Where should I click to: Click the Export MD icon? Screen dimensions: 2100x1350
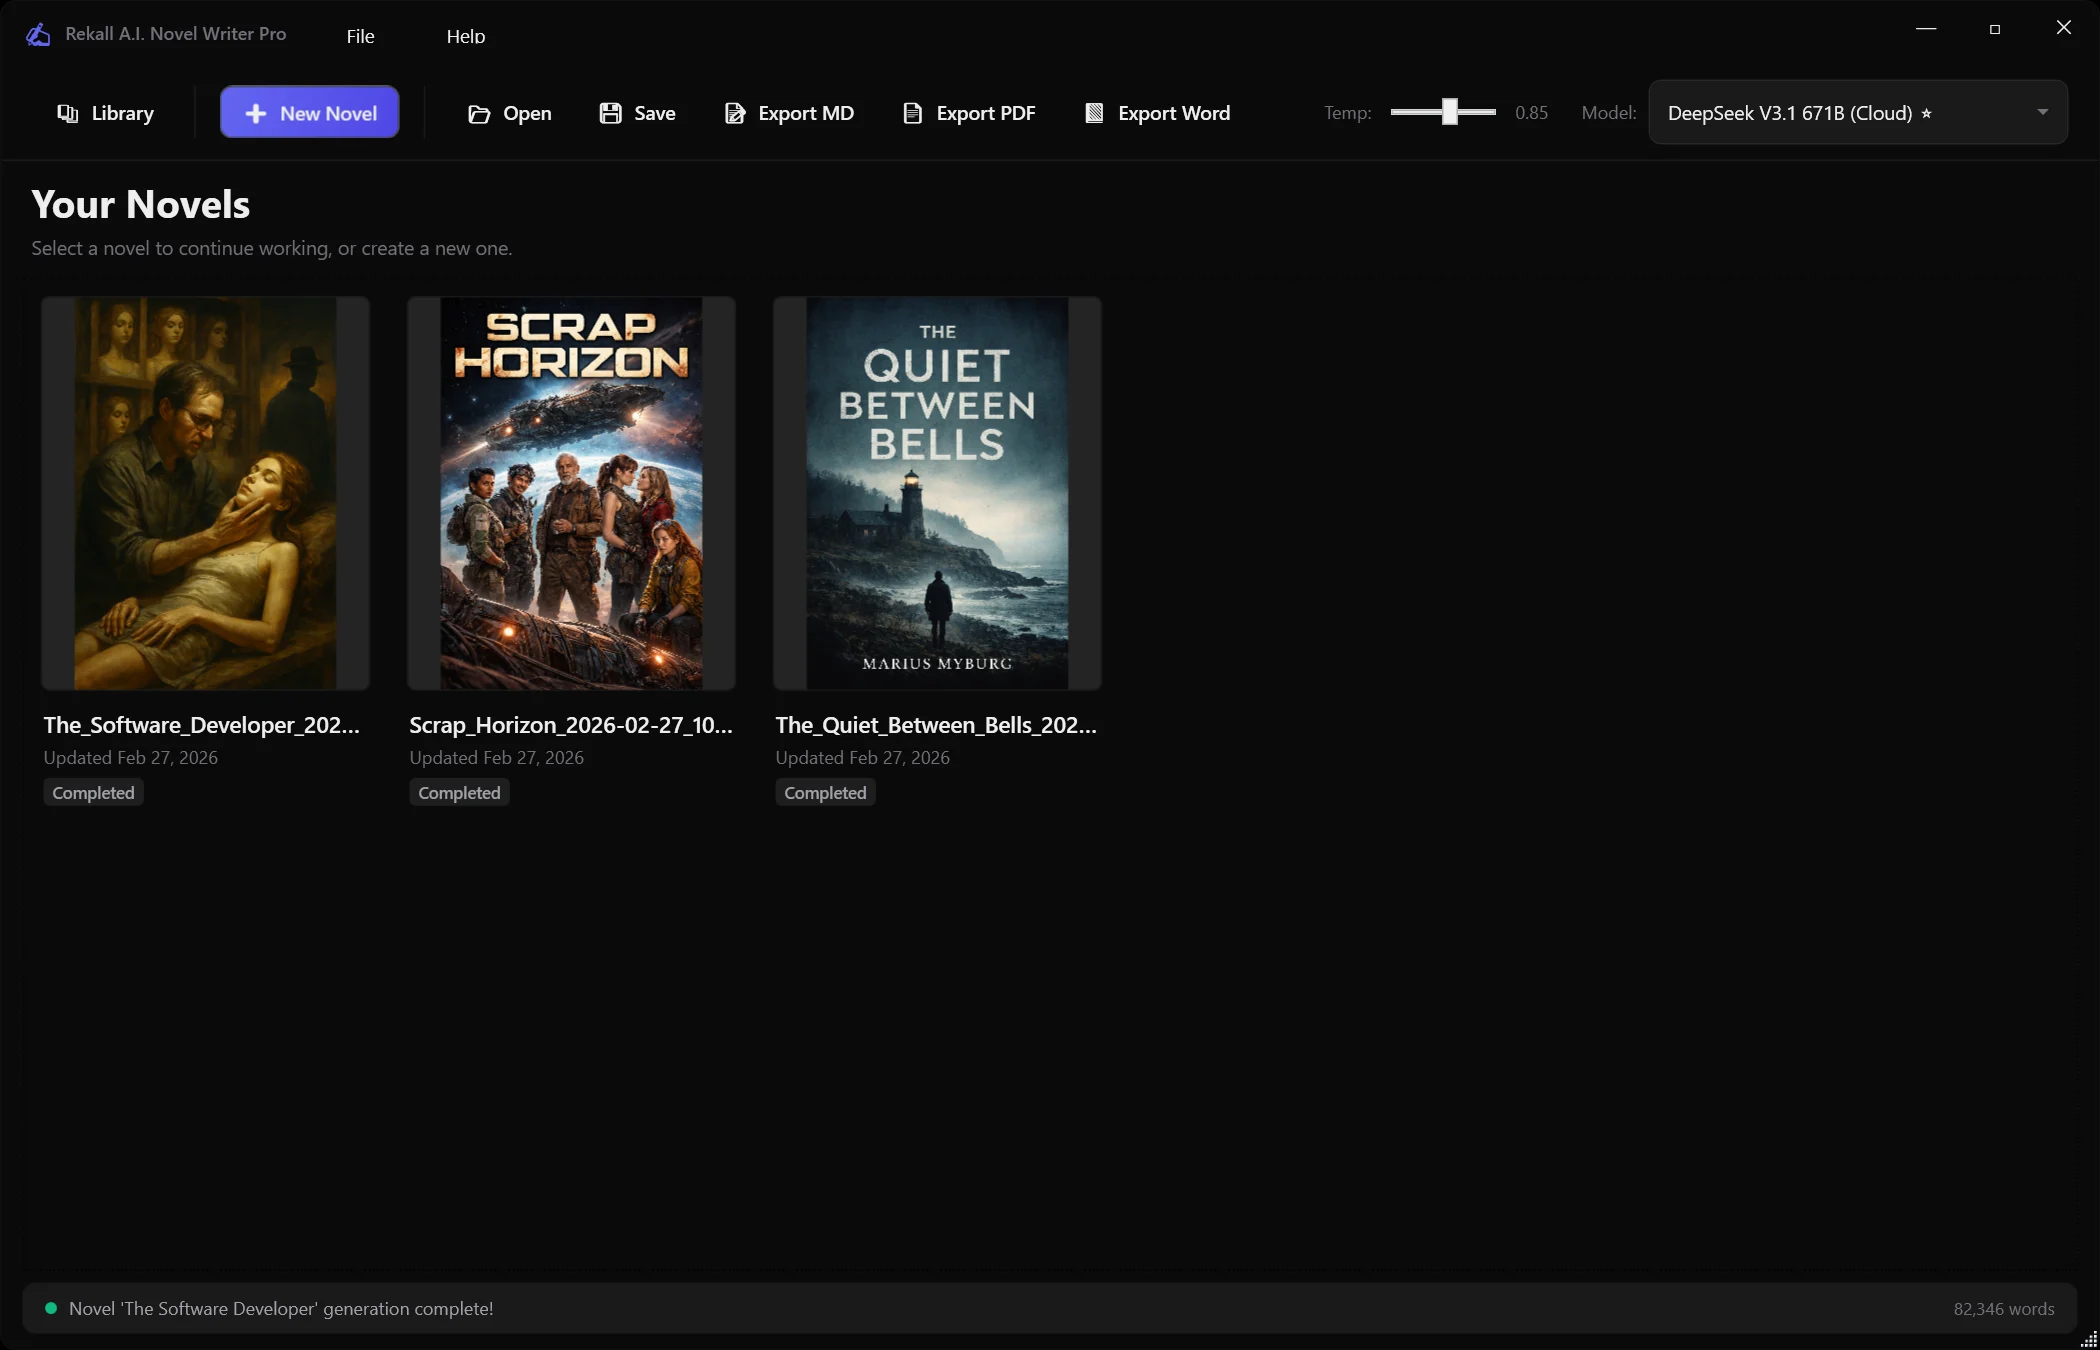(734, 113)
